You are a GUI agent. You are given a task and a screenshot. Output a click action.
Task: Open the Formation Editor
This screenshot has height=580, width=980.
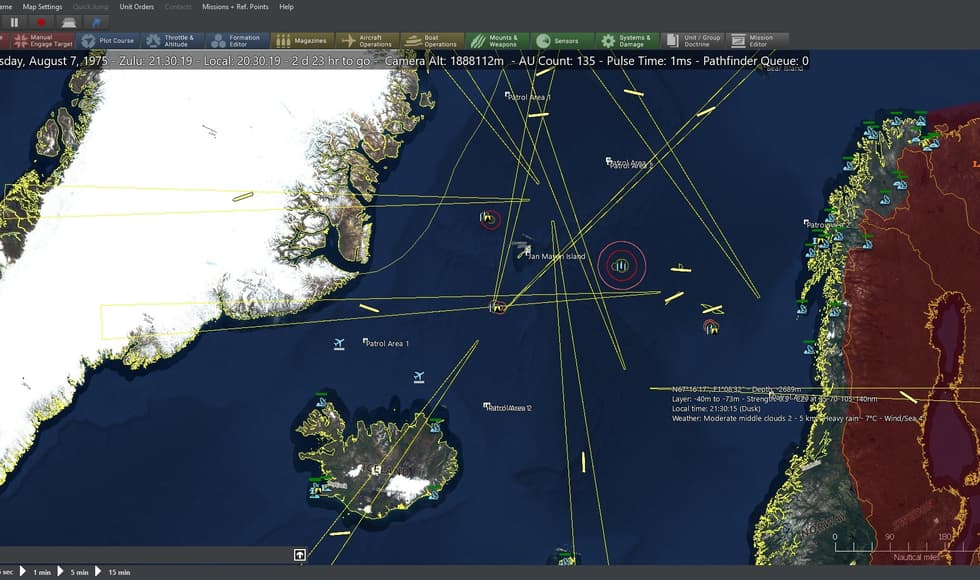238,41
